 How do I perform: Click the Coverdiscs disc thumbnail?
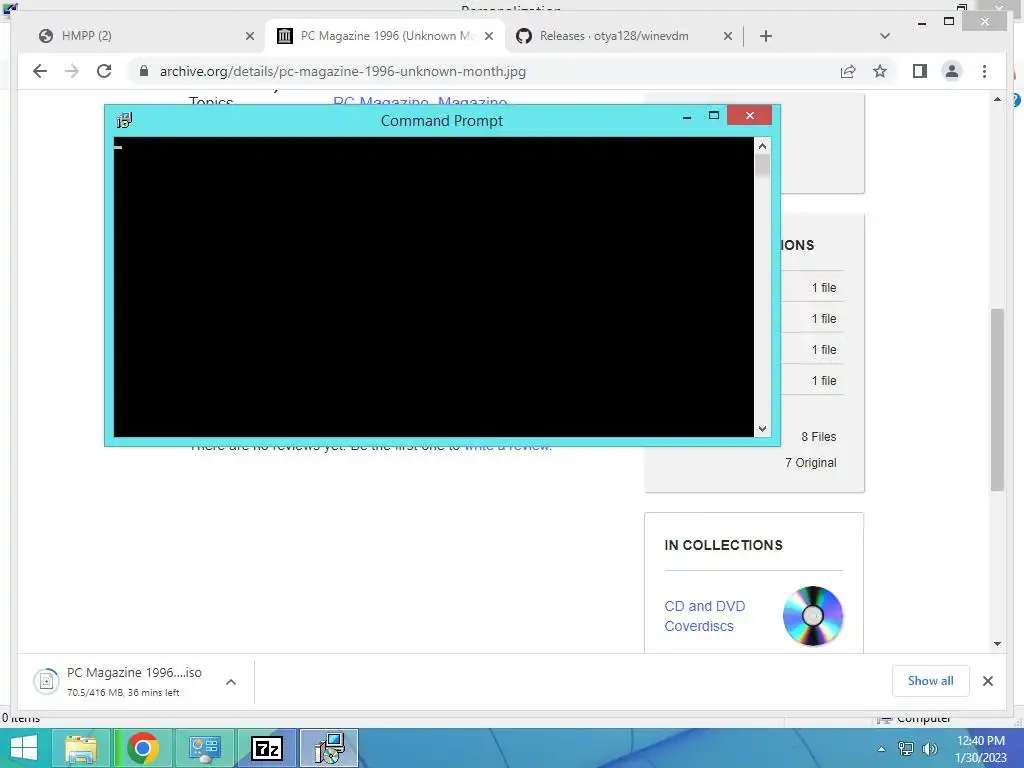click(812, 616)
